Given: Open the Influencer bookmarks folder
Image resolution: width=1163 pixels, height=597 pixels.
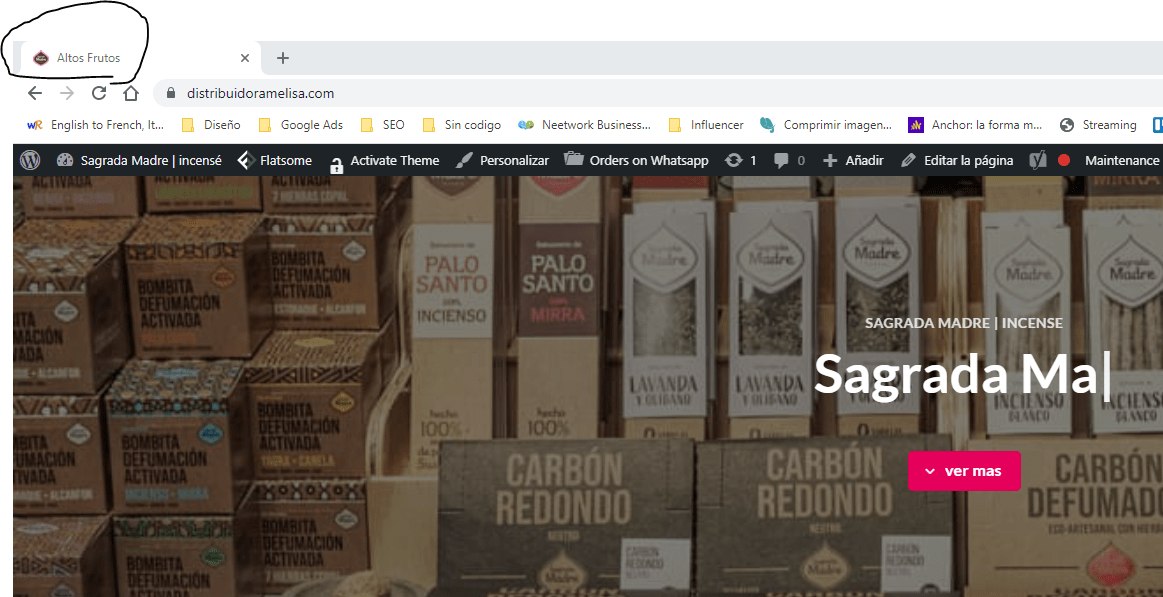Looking at the screenshot, I should pyautogui.click(x=706, y=125).
